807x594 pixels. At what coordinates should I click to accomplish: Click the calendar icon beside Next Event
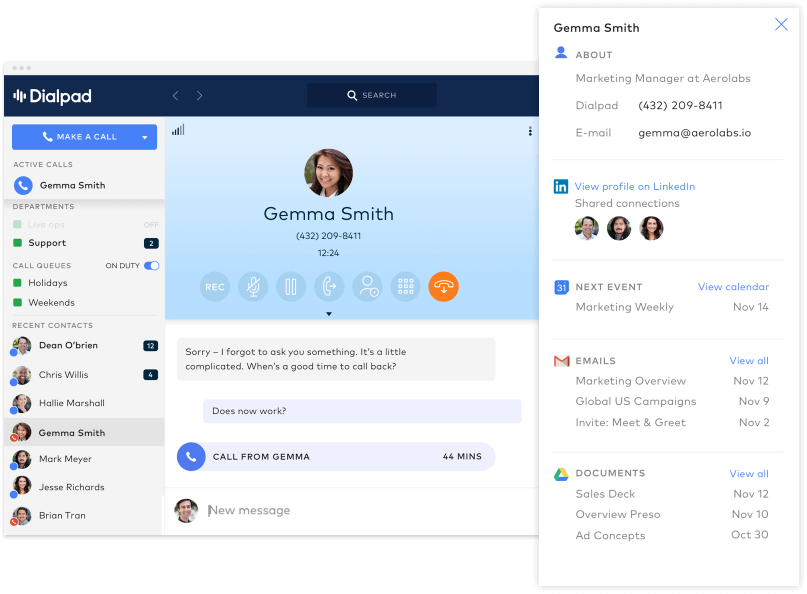pyautogui.click(x=561, y=287)
